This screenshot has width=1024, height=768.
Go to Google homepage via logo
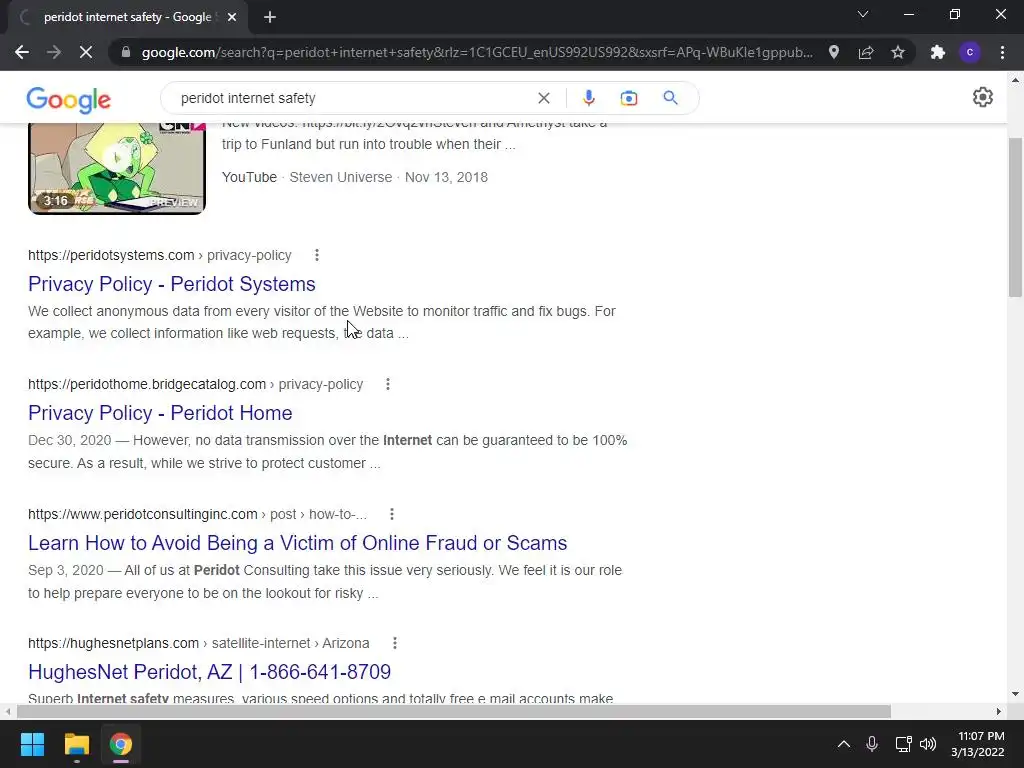click(x=69, y=99)
